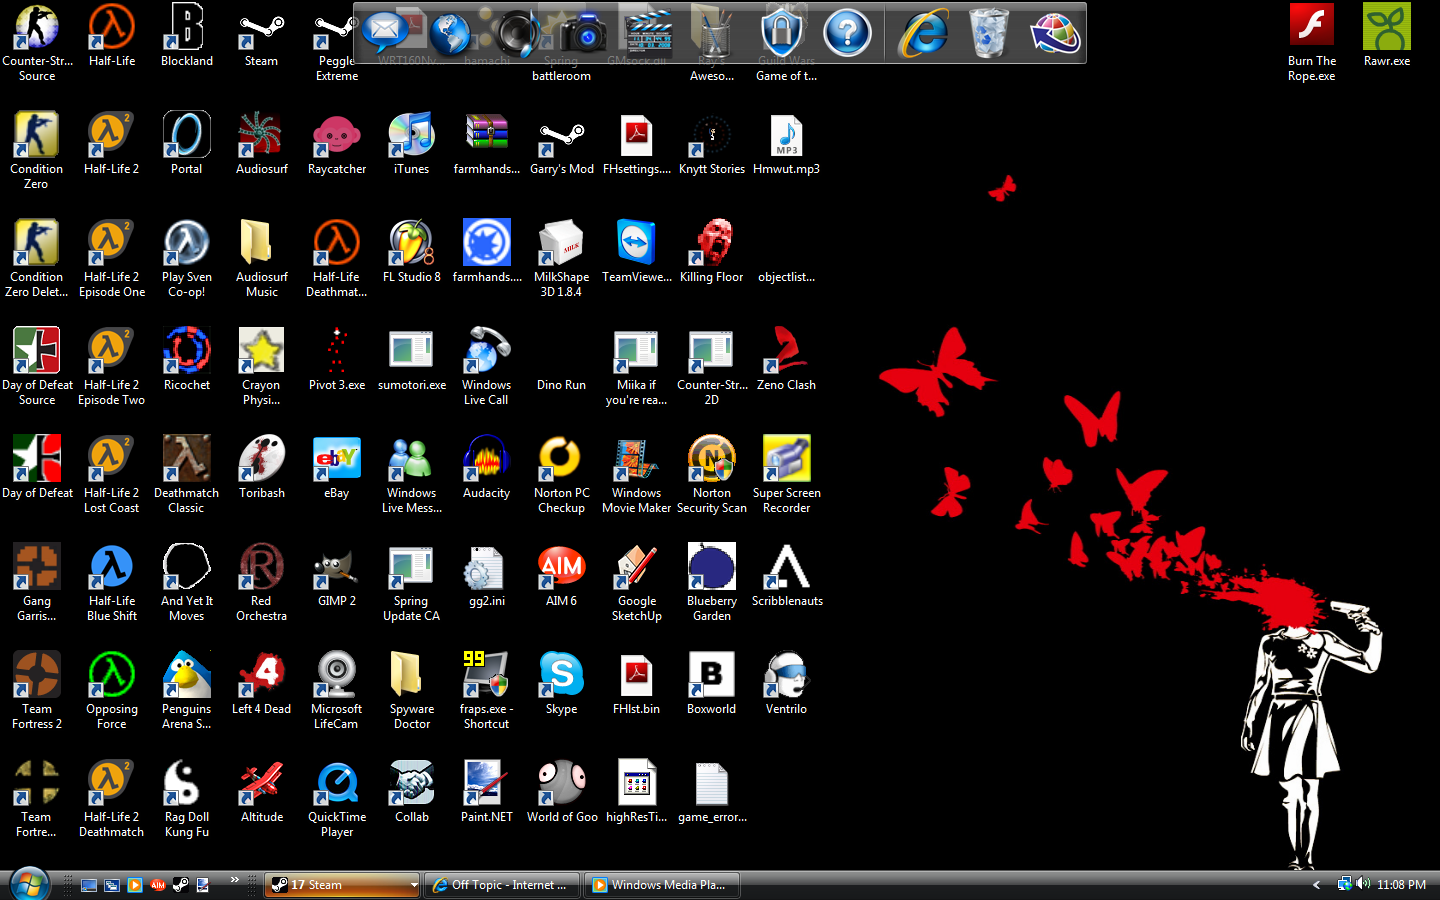Select the Dino Run desktop label
The image size is (1440, 900).
pyautogui.click(x=562, y=385)
